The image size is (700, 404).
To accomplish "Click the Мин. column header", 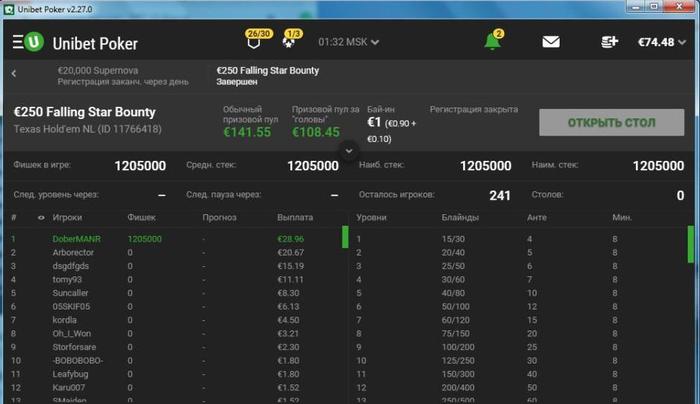I will click(x=622, y=218).
